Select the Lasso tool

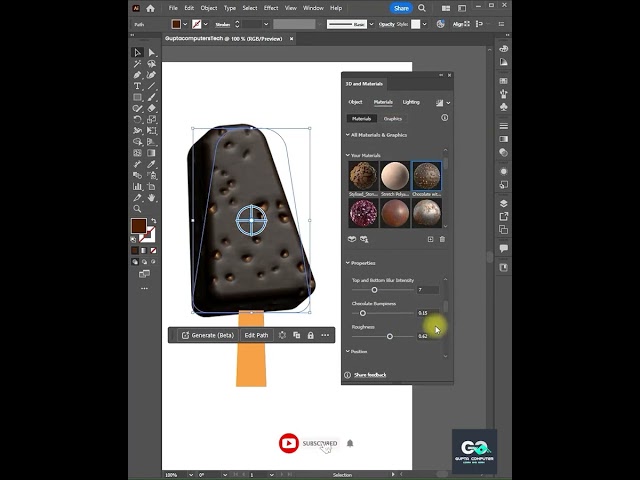[x=152, y=64]
